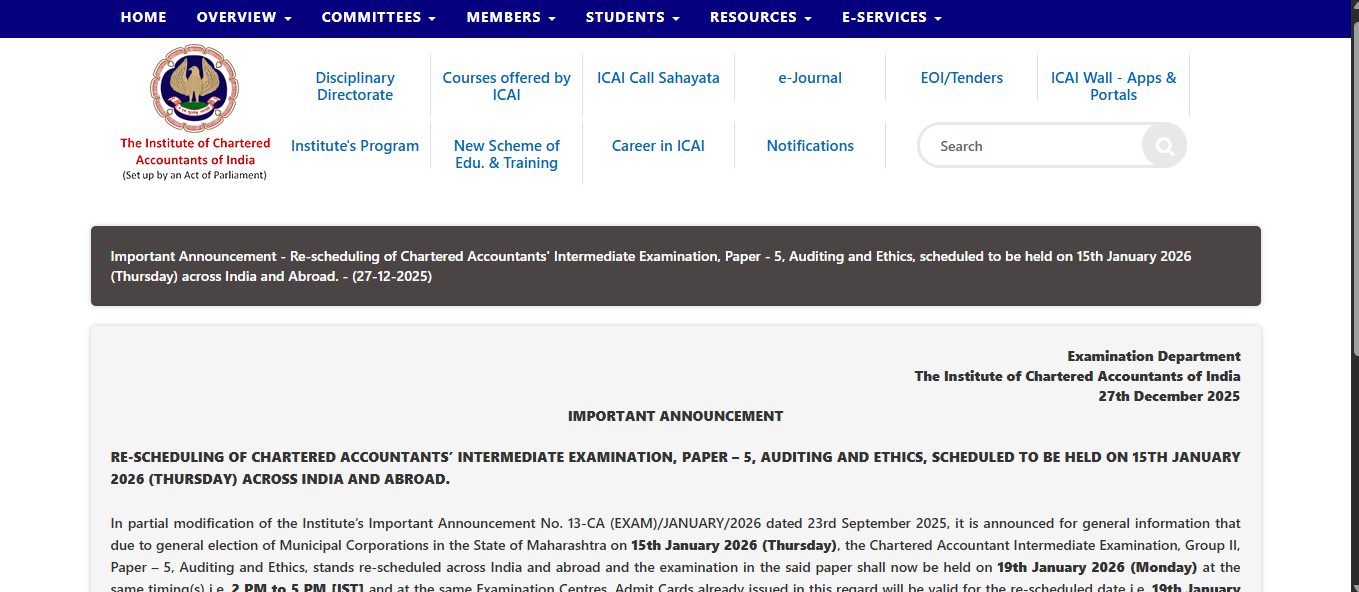
Task: Expand the RESOURCES dropdown menu
Action: [760, 17]
